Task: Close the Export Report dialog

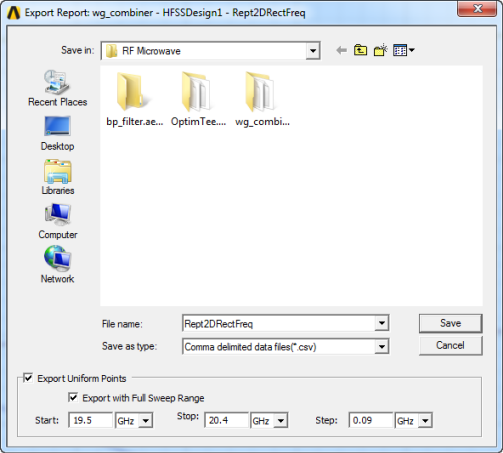Action: pyautogui.click(x=477, y=8)
